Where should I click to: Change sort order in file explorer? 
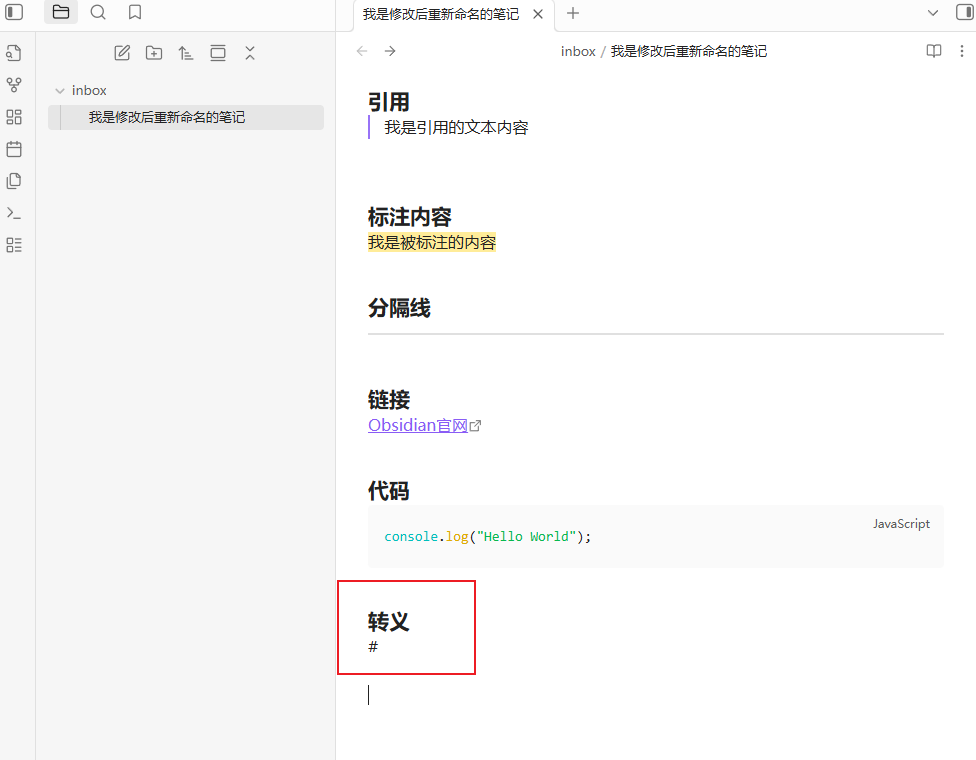(x=186, y=53)
